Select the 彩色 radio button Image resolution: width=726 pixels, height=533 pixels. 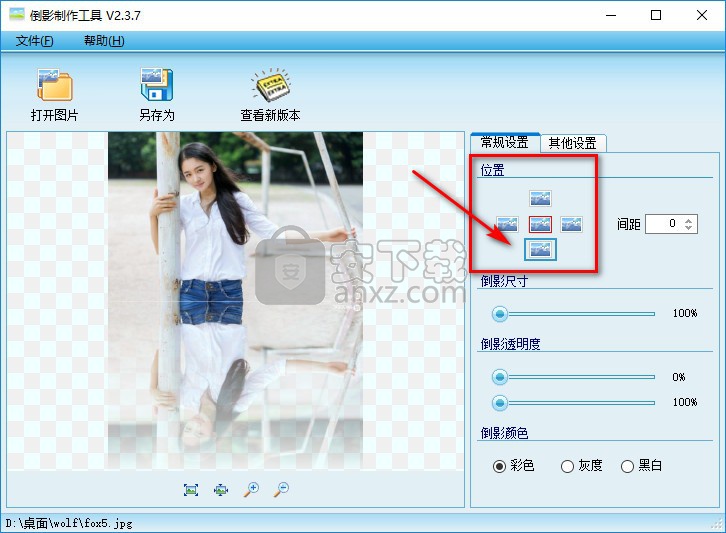tap(499, 466)
